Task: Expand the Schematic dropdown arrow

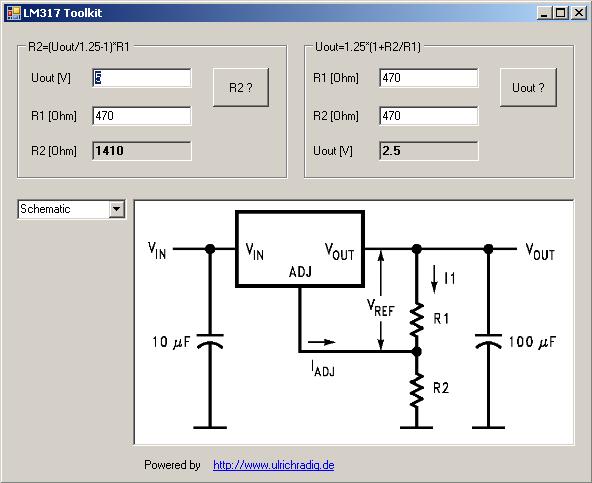Action: 117,209
